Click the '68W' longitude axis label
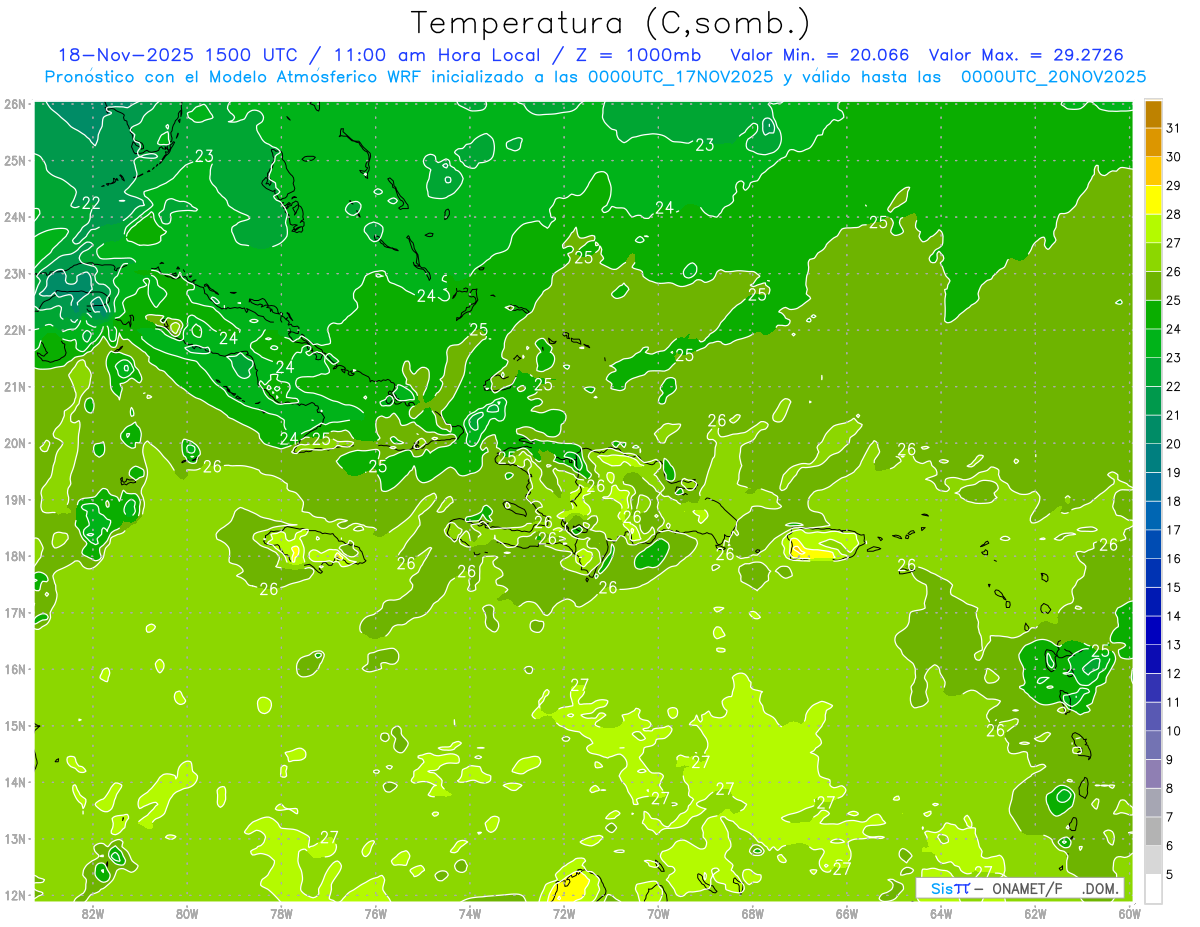 752,913
